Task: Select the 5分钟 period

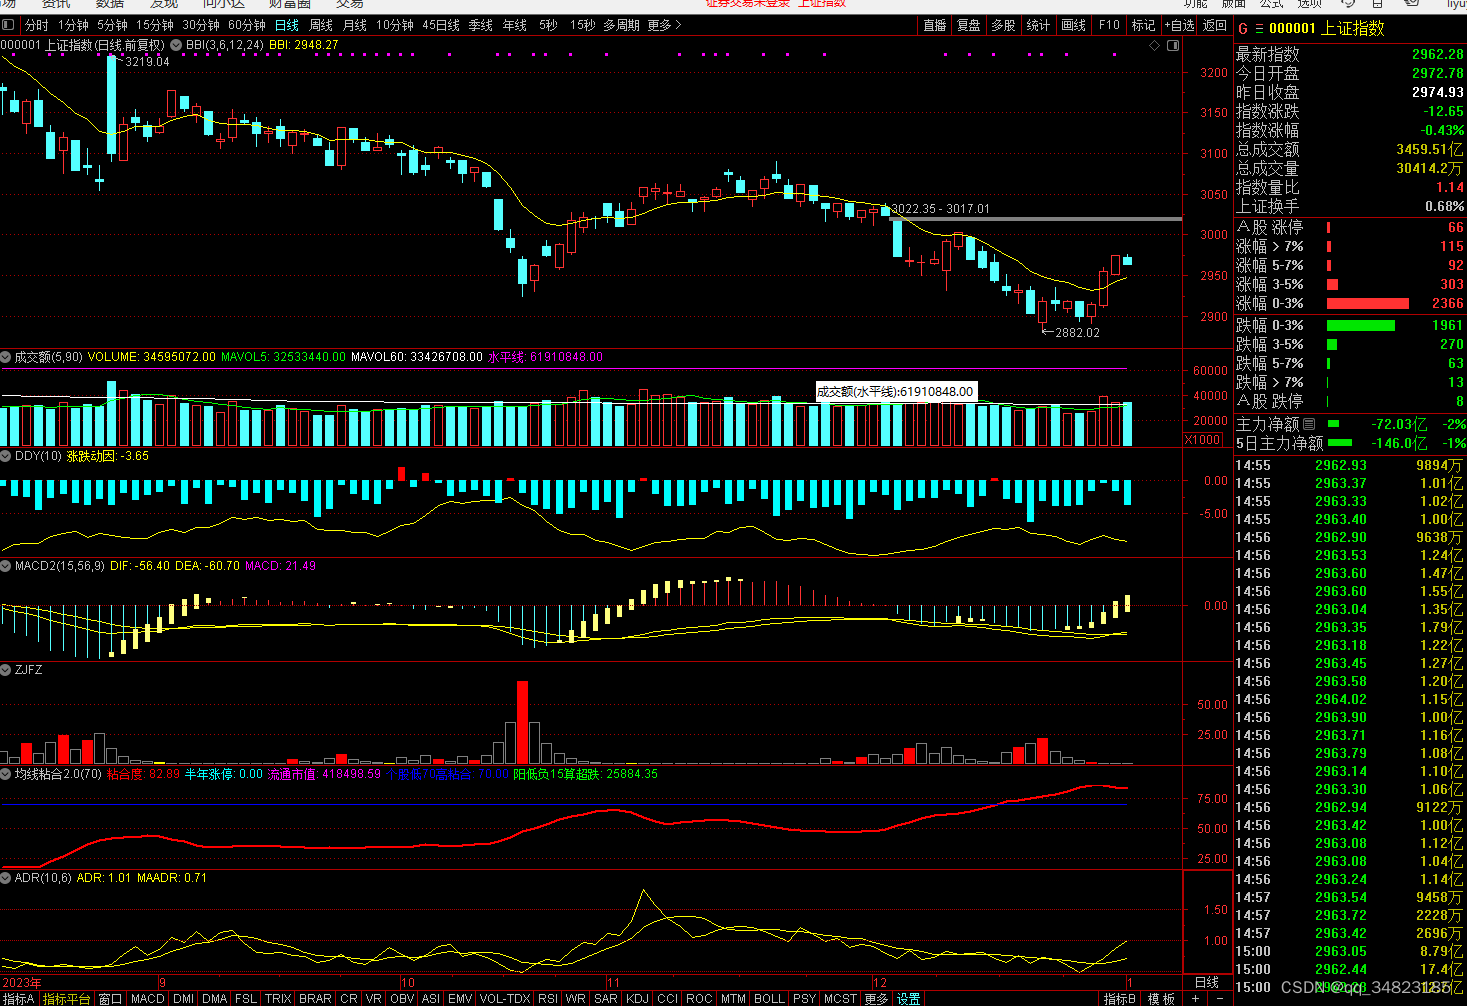Action: pyautogui.click(x=112, y=25)
